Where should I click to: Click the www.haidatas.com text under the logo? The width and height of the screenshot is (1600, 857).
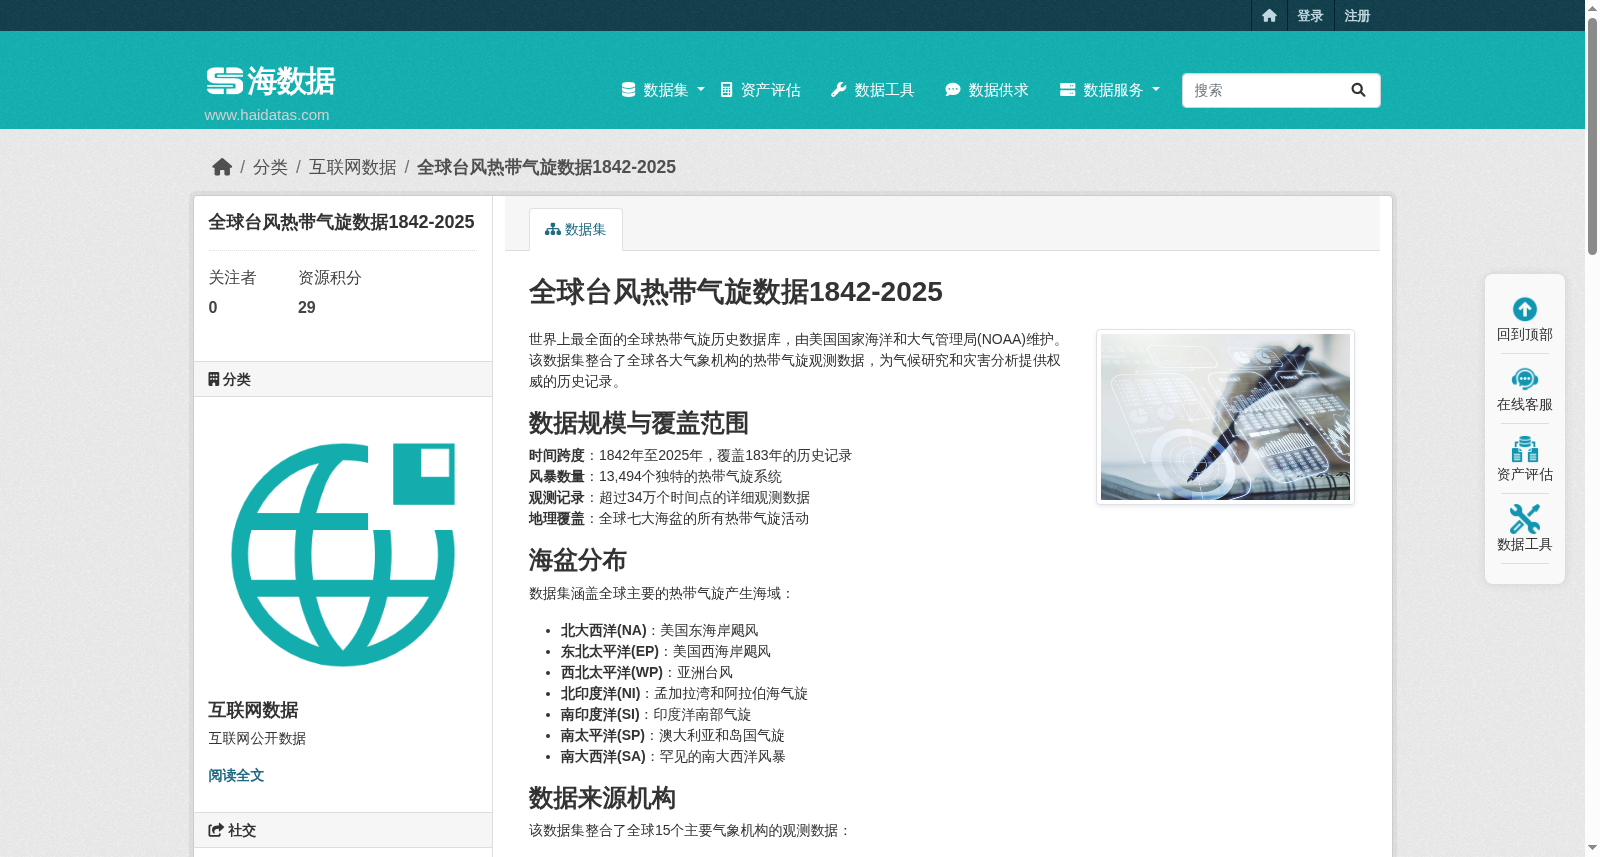click(267, 115)
